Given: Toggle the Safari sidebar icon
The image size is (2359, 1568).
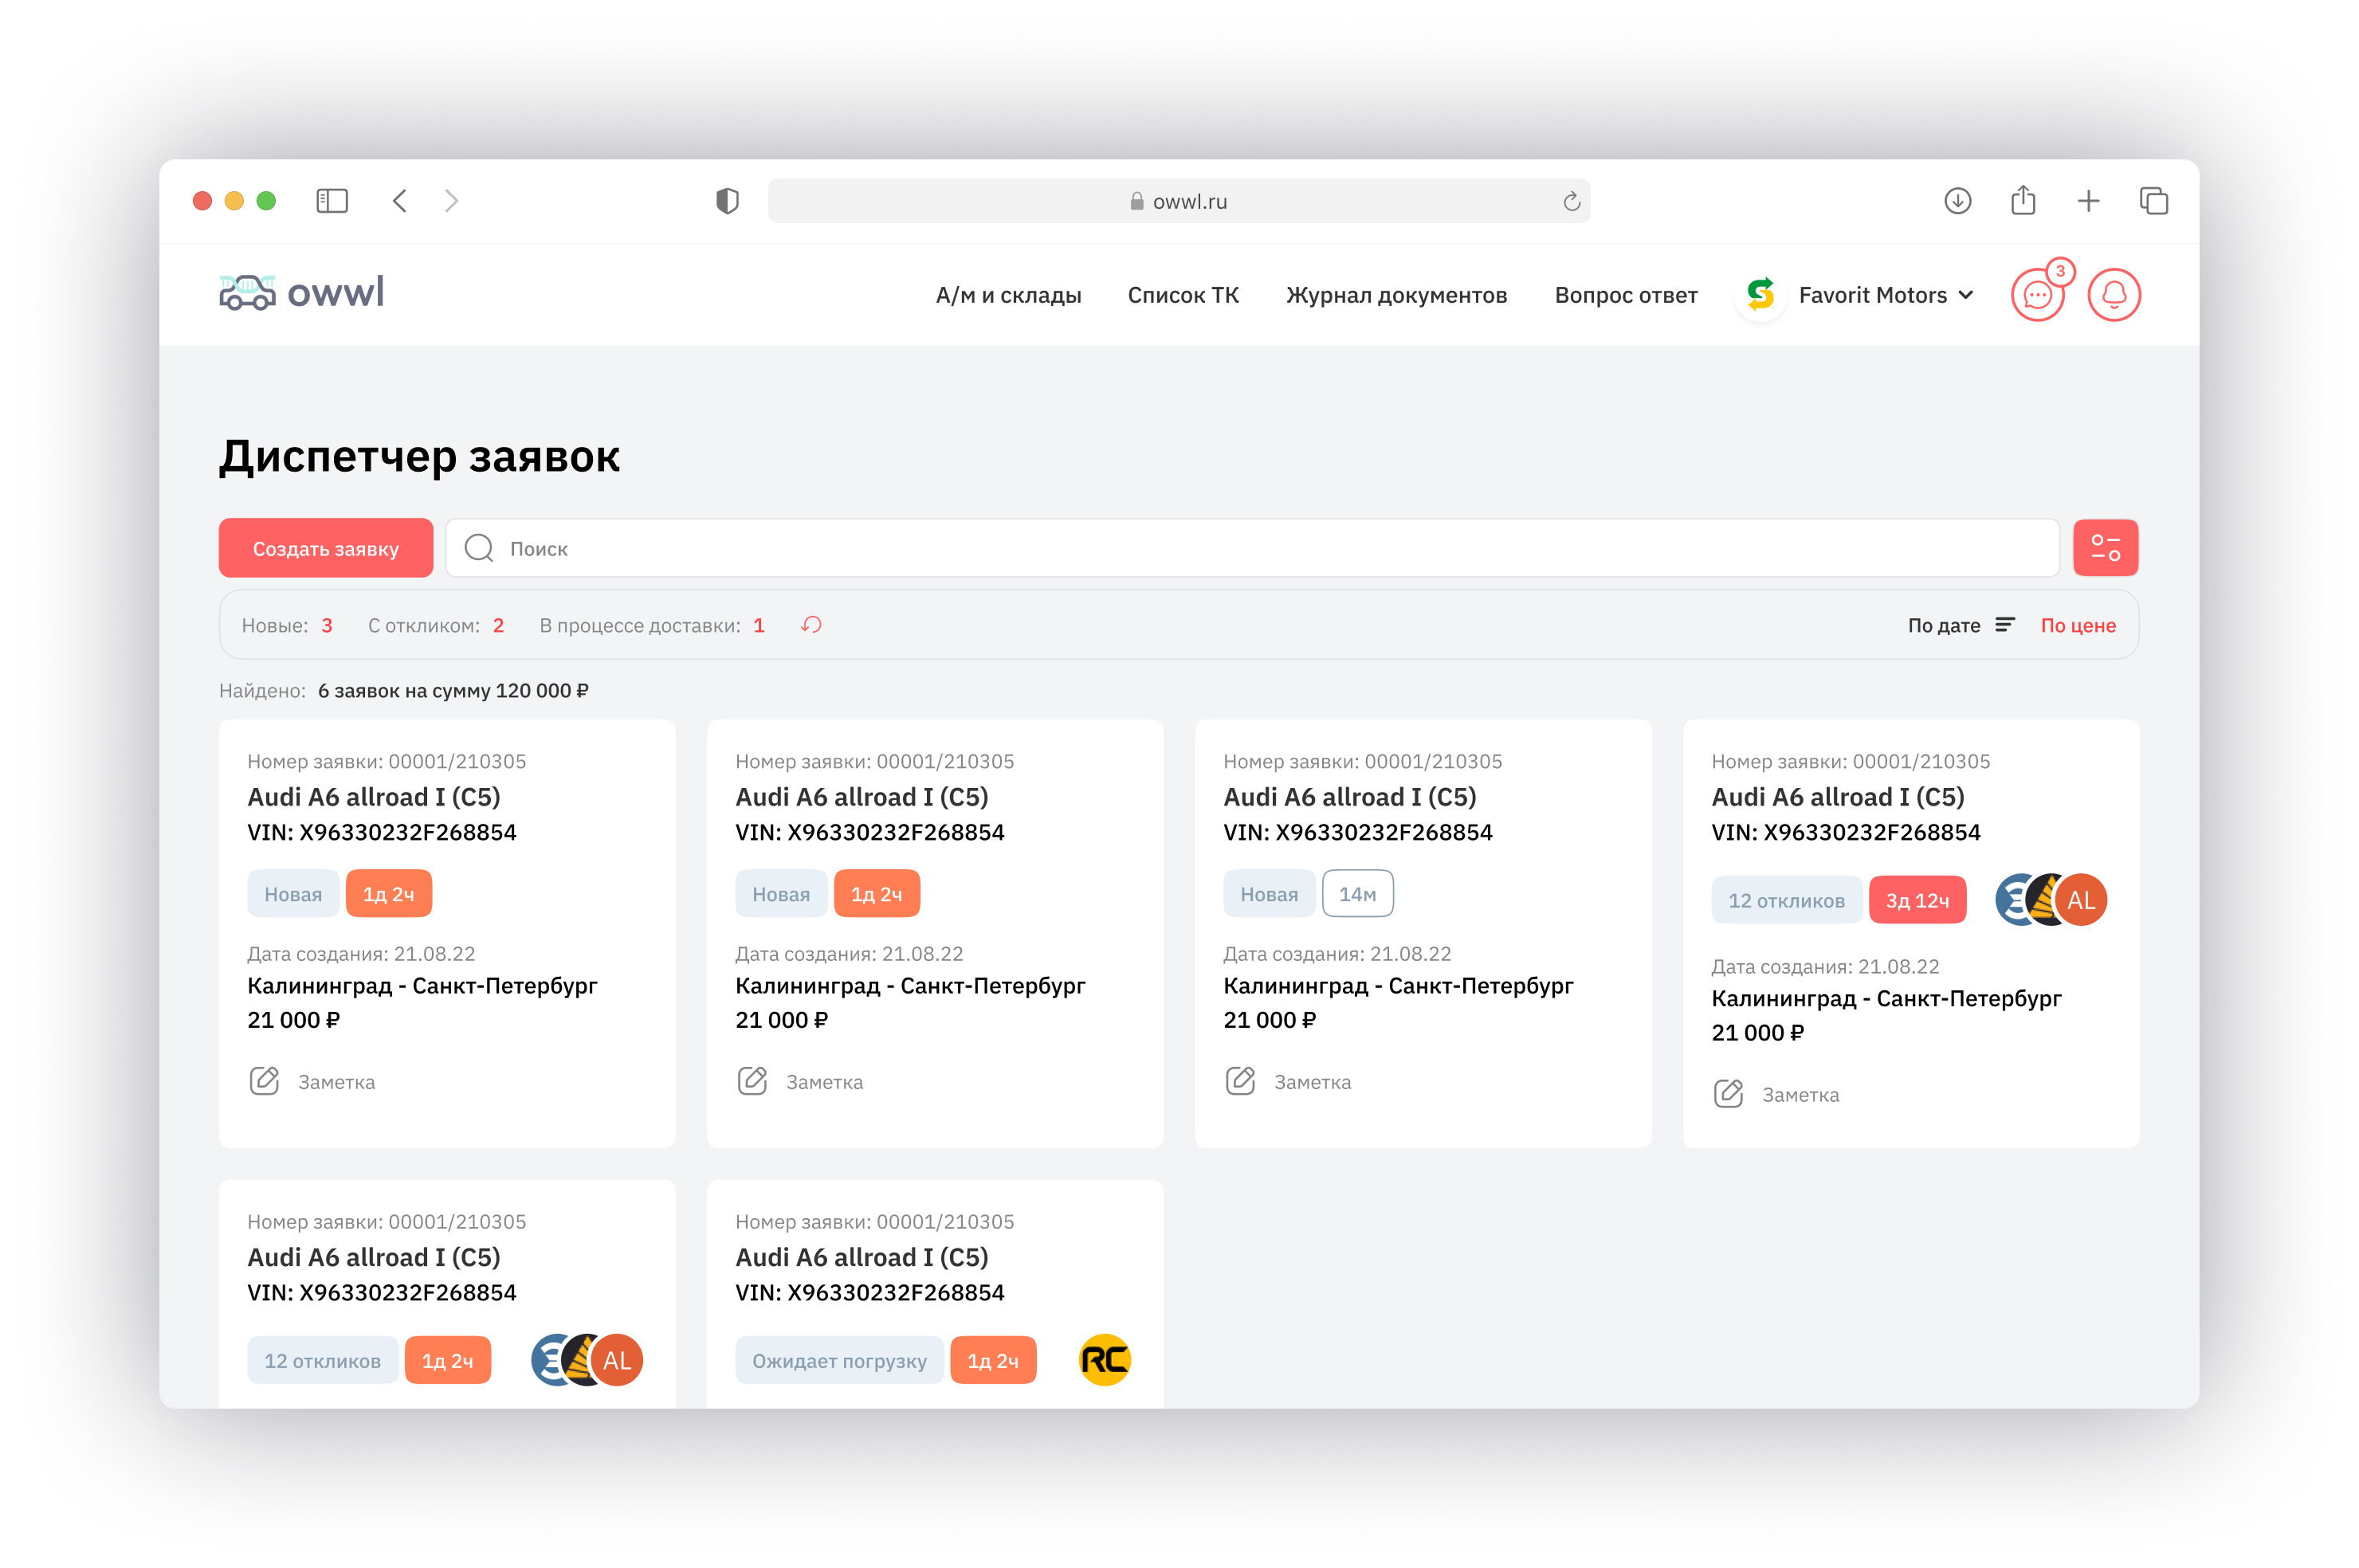Looking at the screenshot, I should [x=332, y=201].
